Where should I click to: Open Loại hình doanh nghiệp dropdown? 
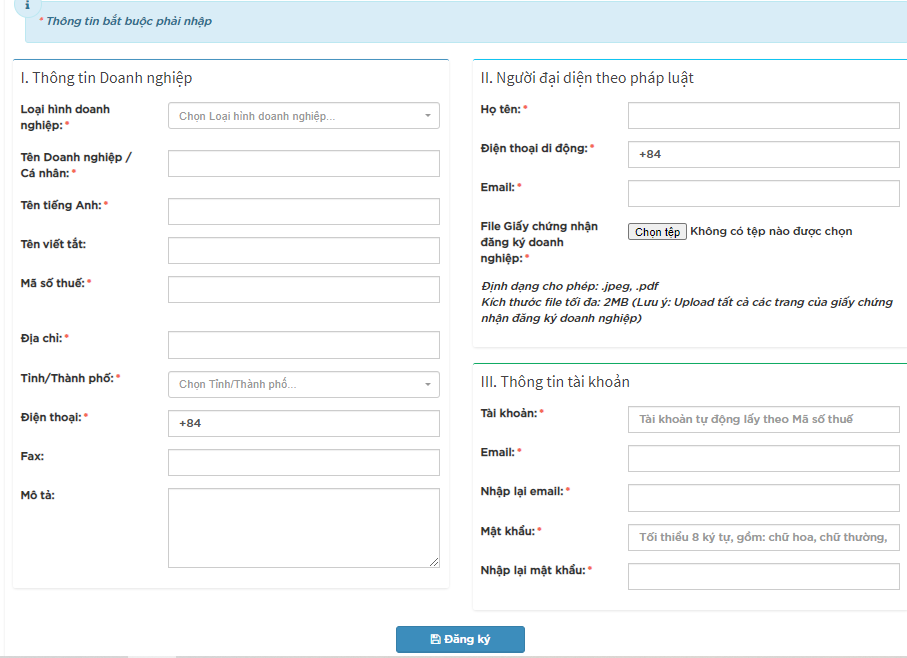(303, 116)
